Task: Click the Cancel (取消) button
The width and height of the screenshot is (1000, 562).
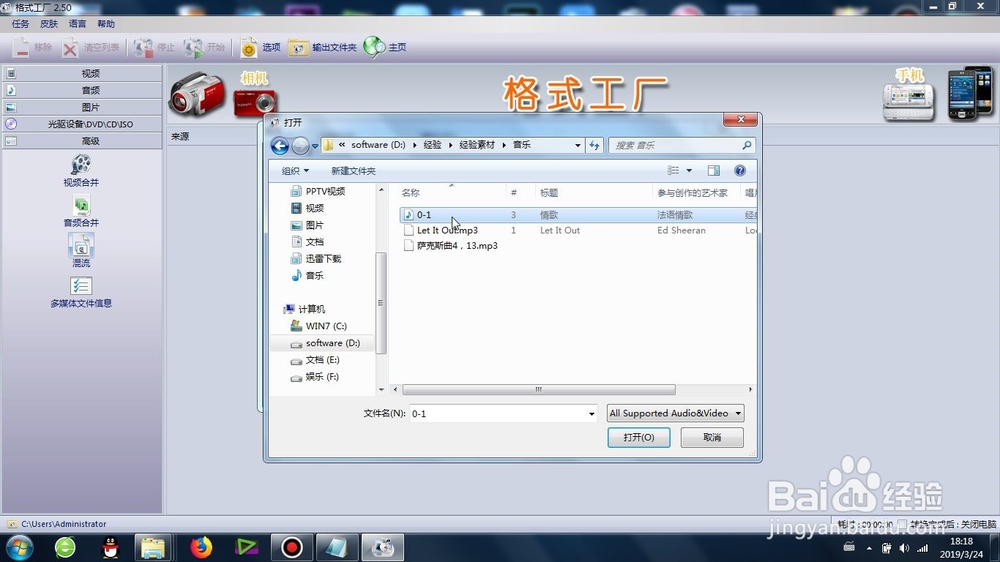Action: (712, 438)
